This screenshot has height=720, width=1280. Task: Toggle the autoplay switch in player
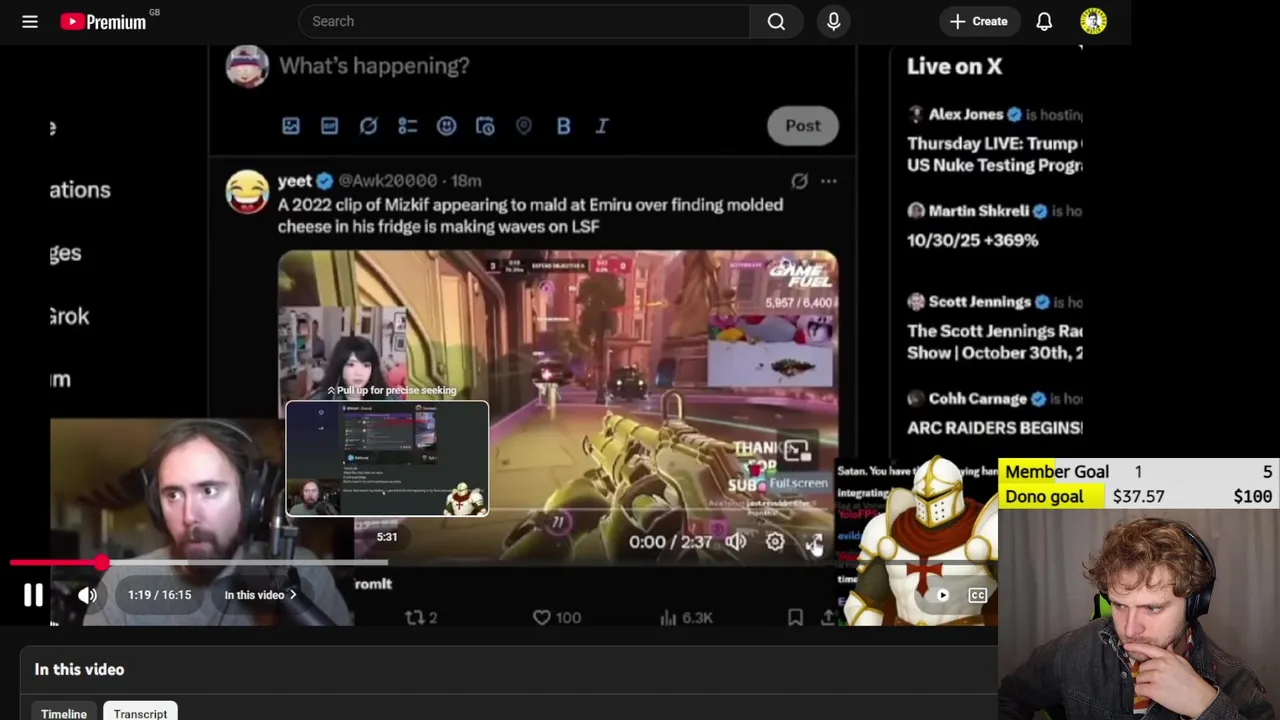[942, 595]
